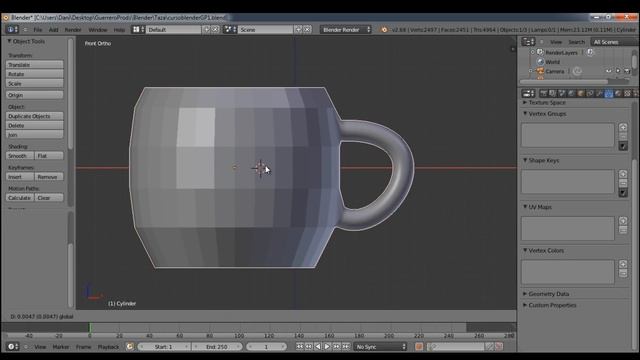
Task: Add a new screen layout
Action: click(207, 29)
